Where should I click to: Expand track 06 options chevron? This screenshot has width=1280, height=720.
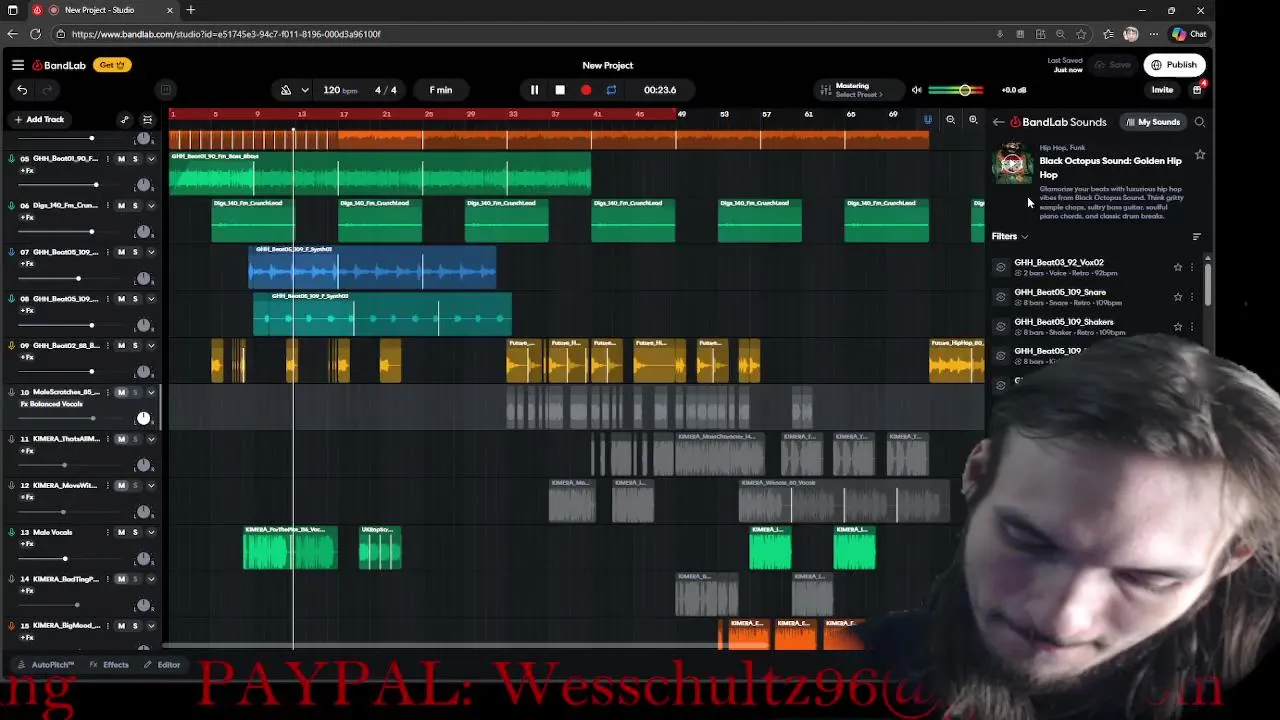(x=151, y=206)
